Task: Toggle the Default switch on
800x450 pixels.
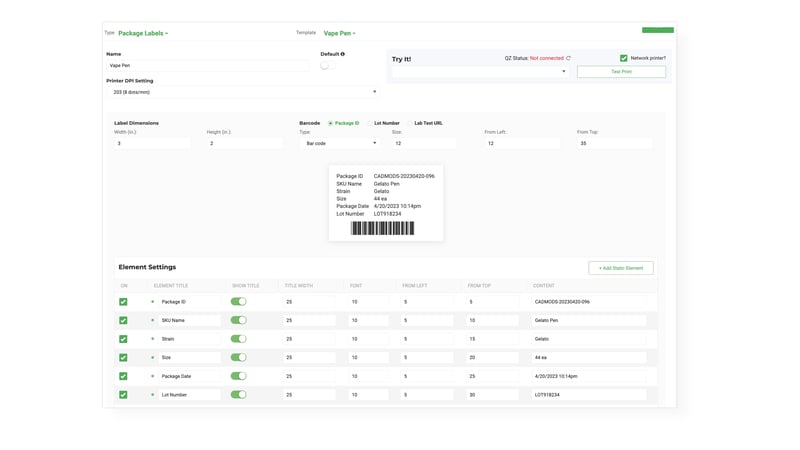Action: (x=326, y=65)
